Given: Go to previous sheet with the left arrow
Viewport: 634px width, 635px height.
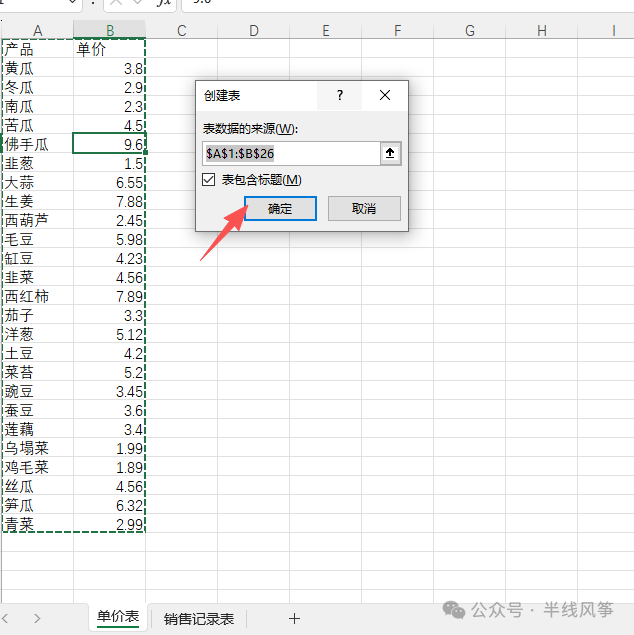Looking at the screenshot, I should click(x=5, y=618).
